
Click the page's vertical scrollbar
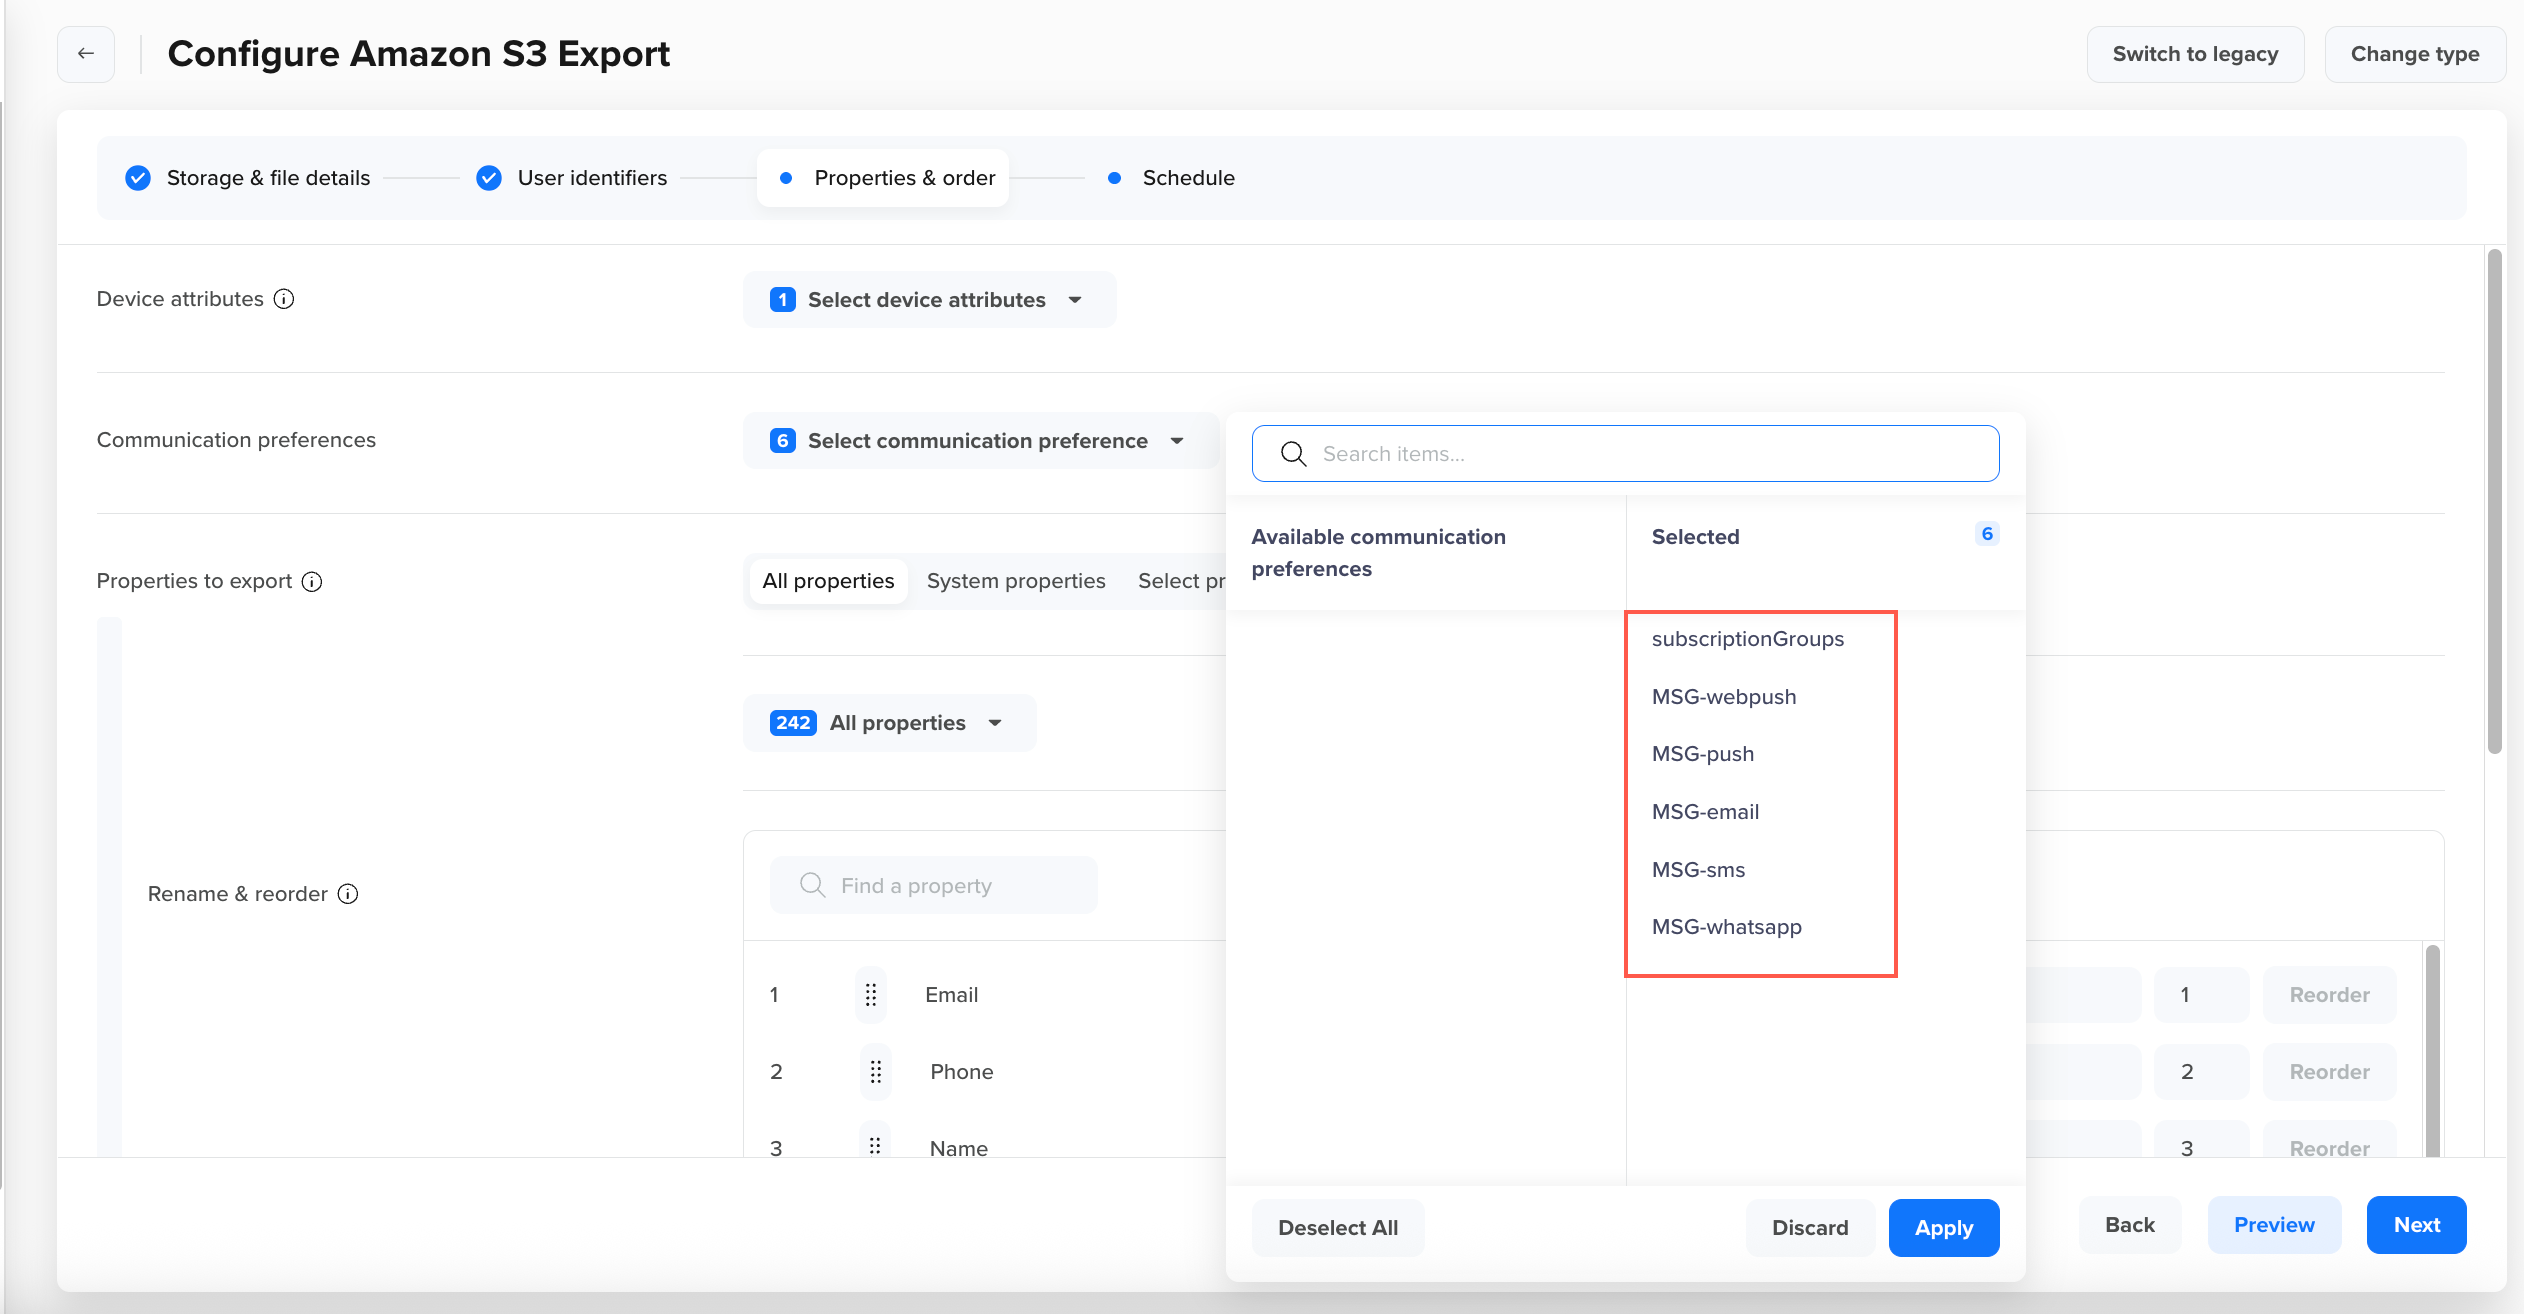tap(2494, 500)
